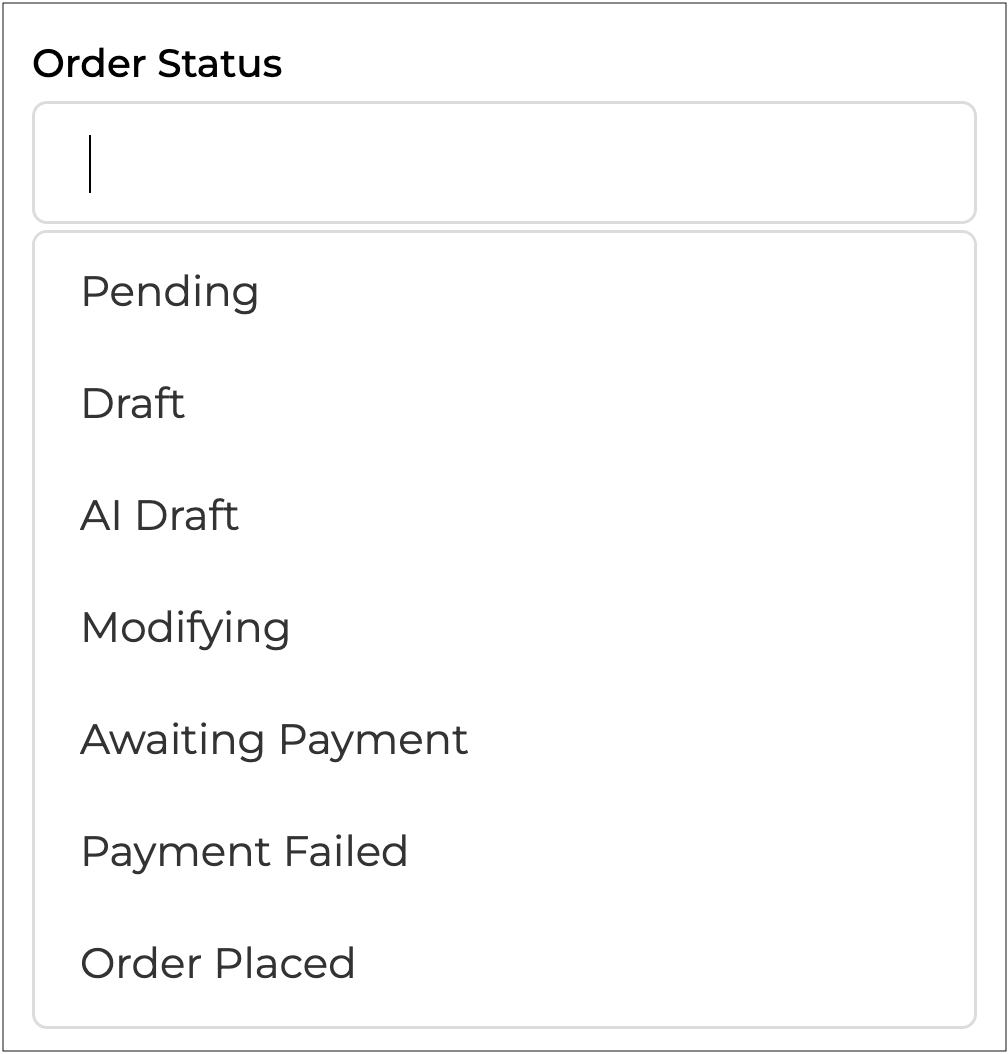Screen dimensions: 1008x1054
Task: Choose the Payment Failed option
Action: tap(244, 852)
